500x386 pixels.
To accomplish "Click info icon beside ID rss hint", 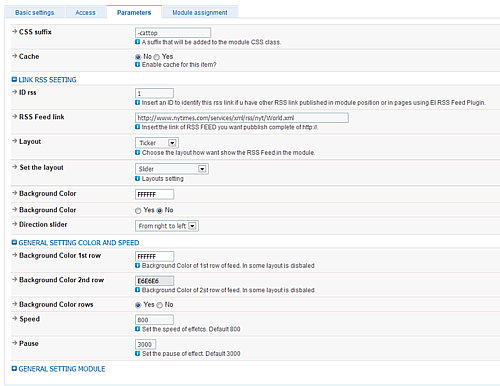I will [x=137, y=102].
